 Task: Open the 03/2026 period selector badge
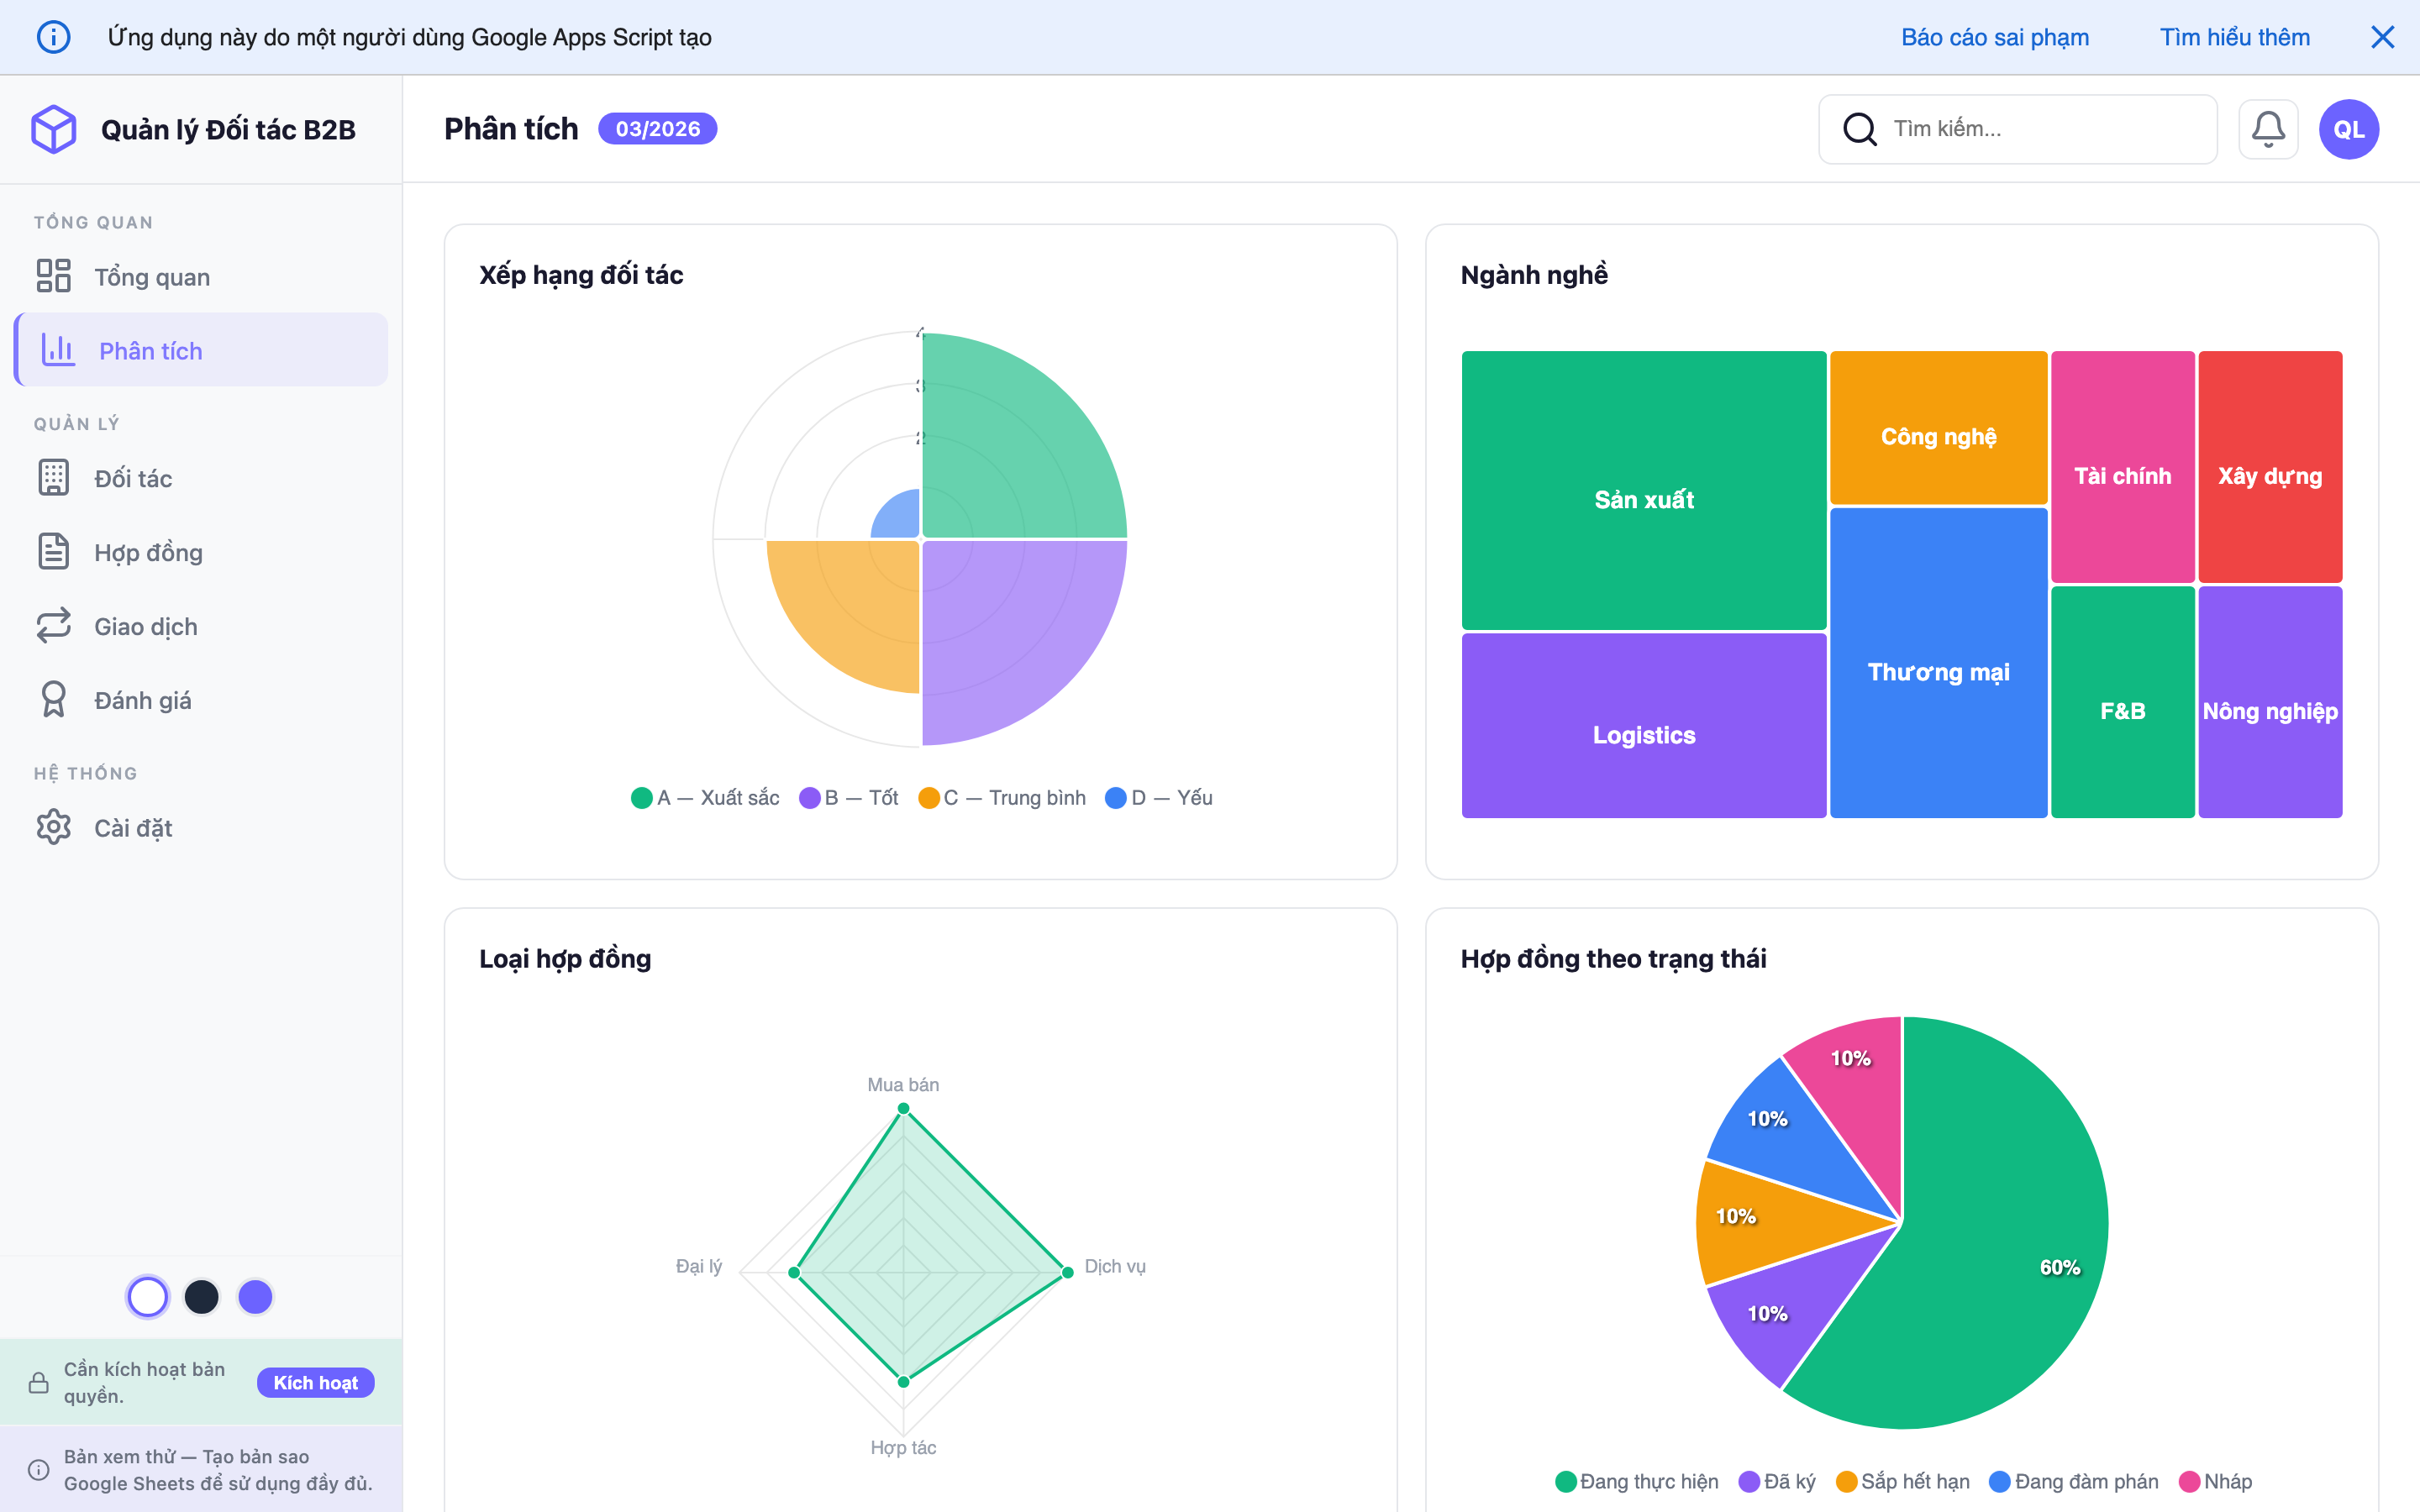point(657,129)
